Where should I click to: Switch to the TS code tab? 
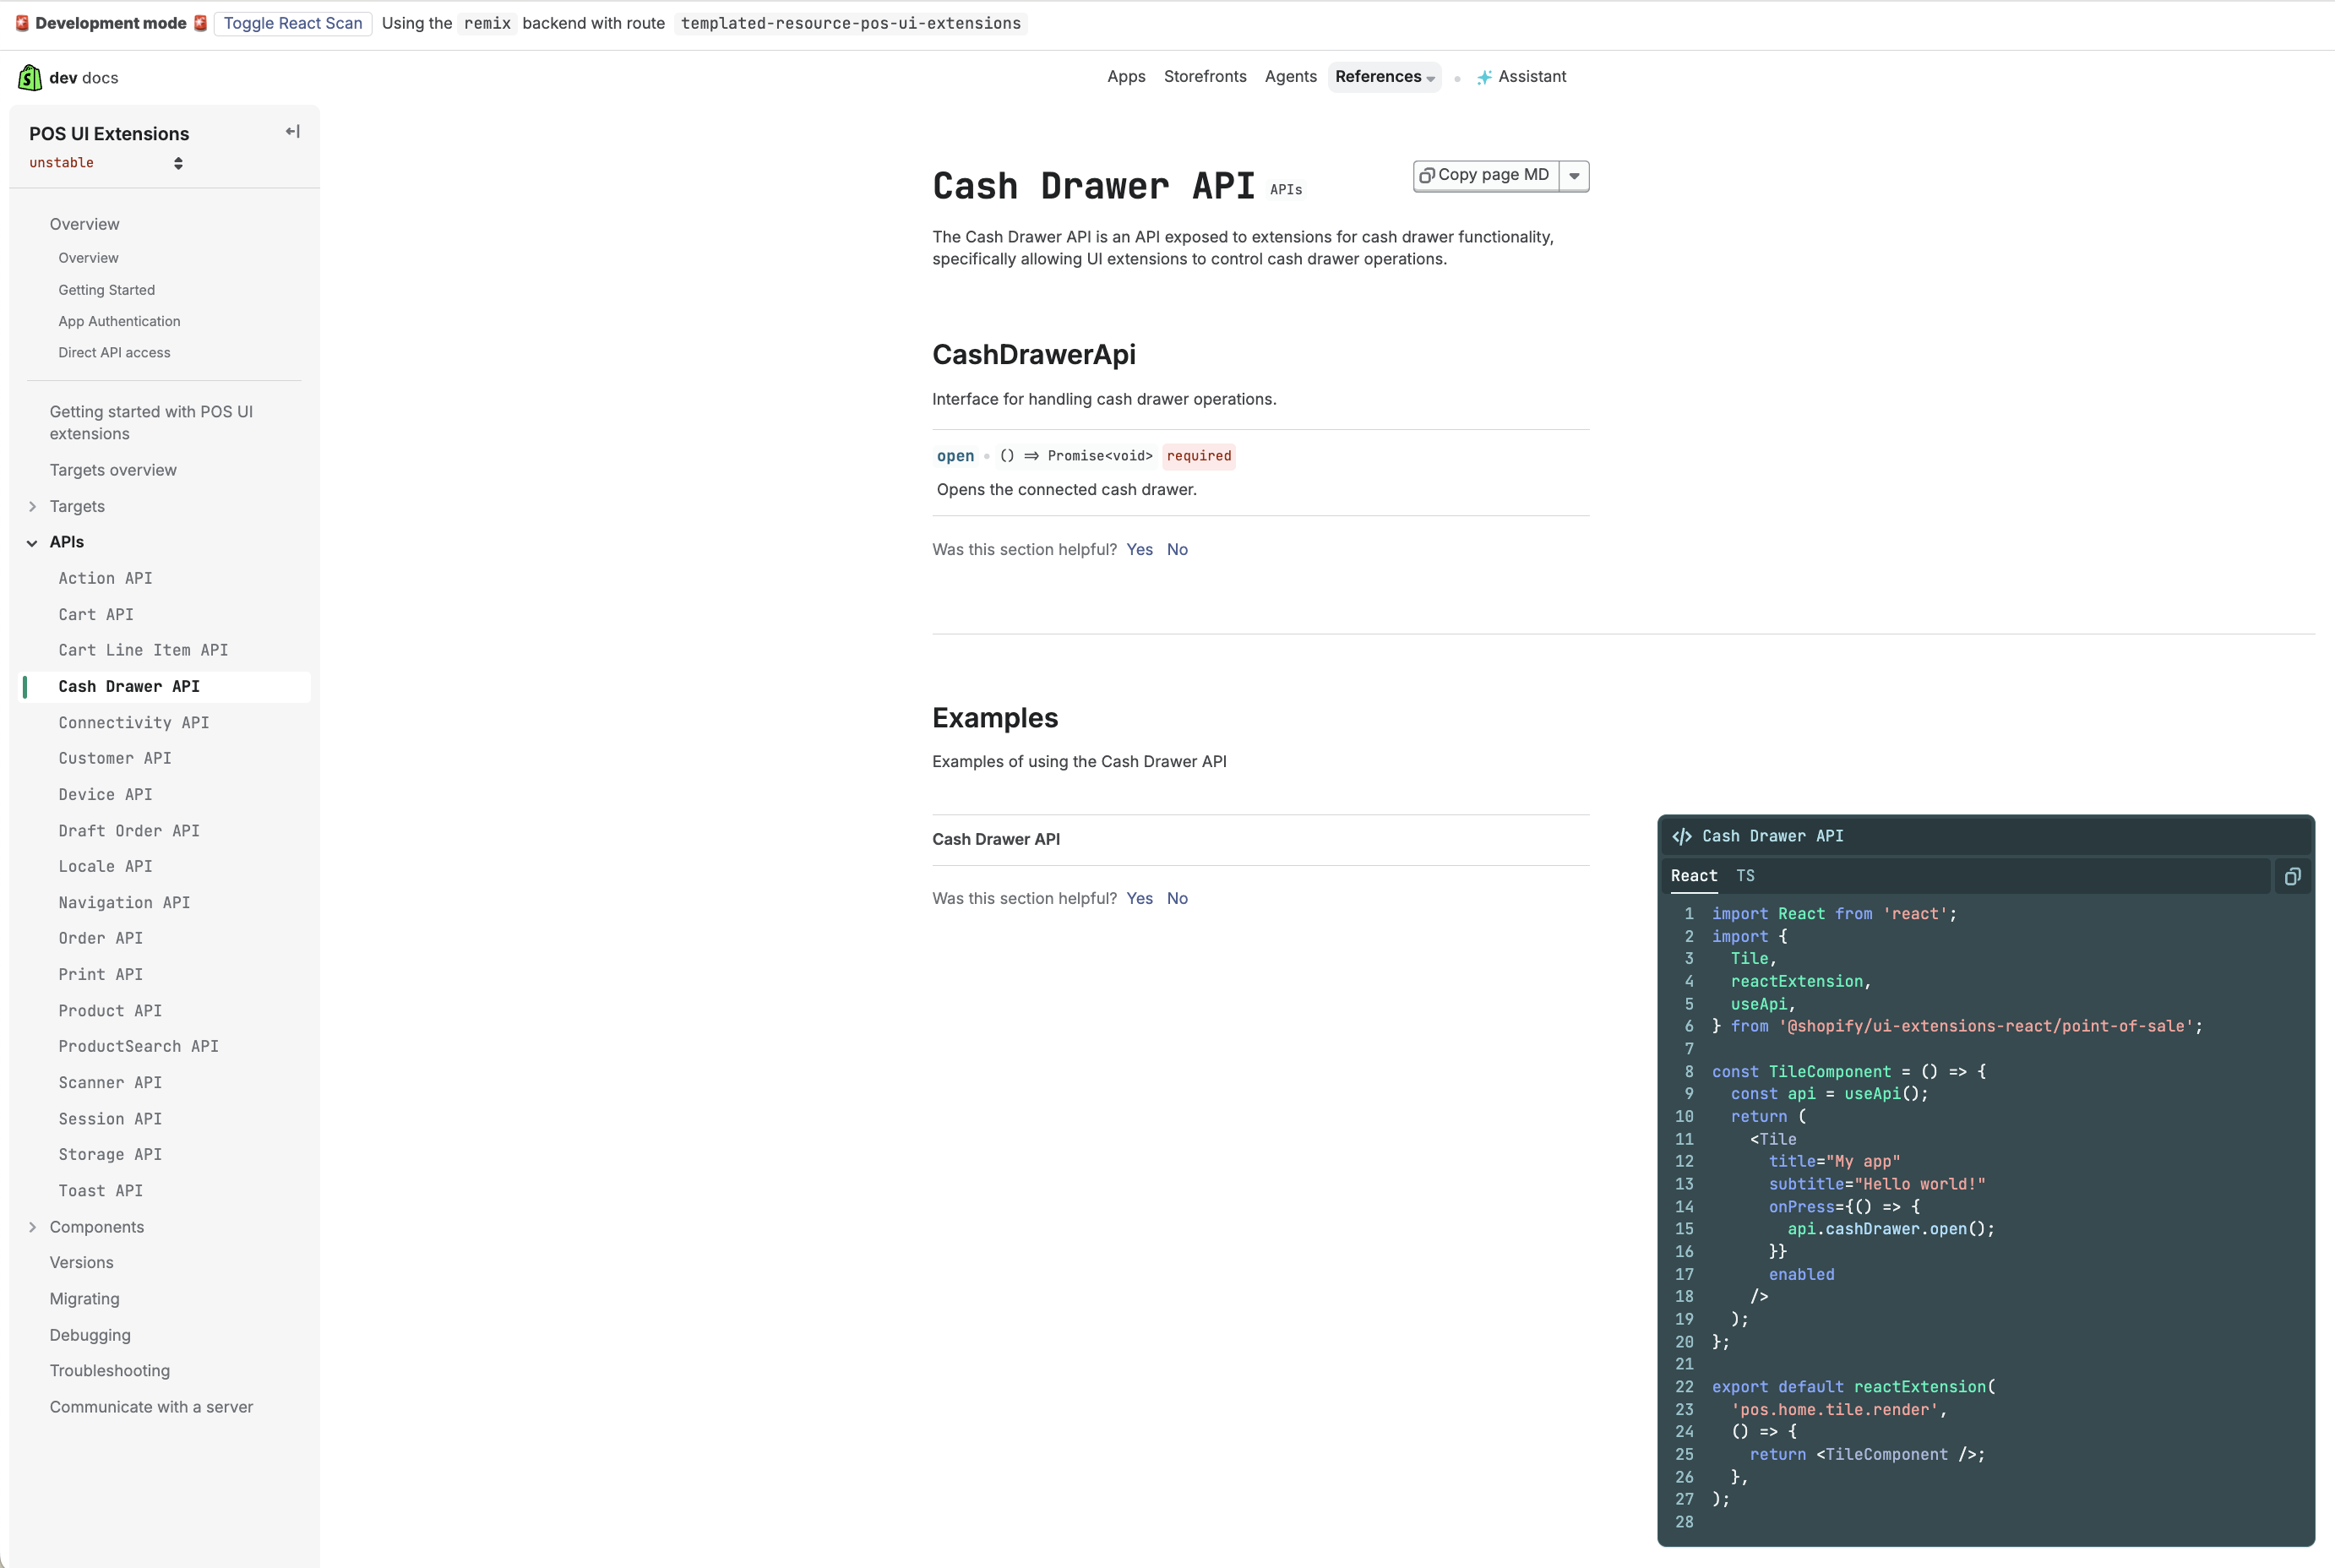click(1745, 875)
